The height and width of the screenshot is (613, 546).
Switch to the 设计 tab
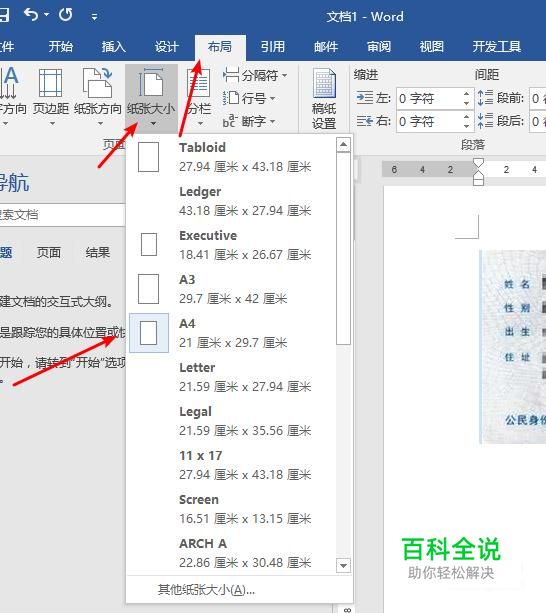point(166,47)
